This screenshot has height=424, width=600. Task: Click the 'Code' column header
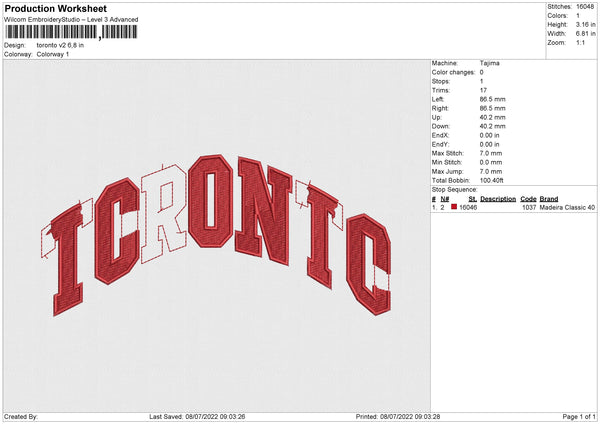(x=528, y=199)
